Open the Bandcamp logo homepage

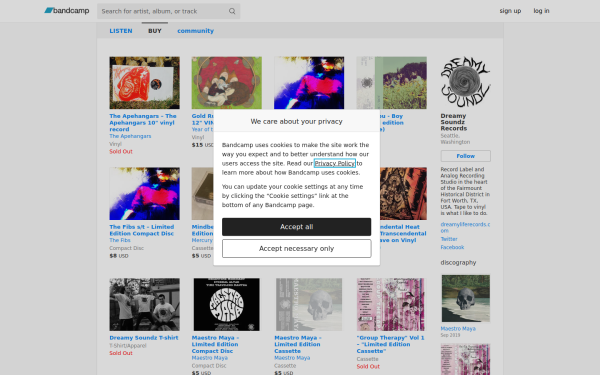point(67,11)
